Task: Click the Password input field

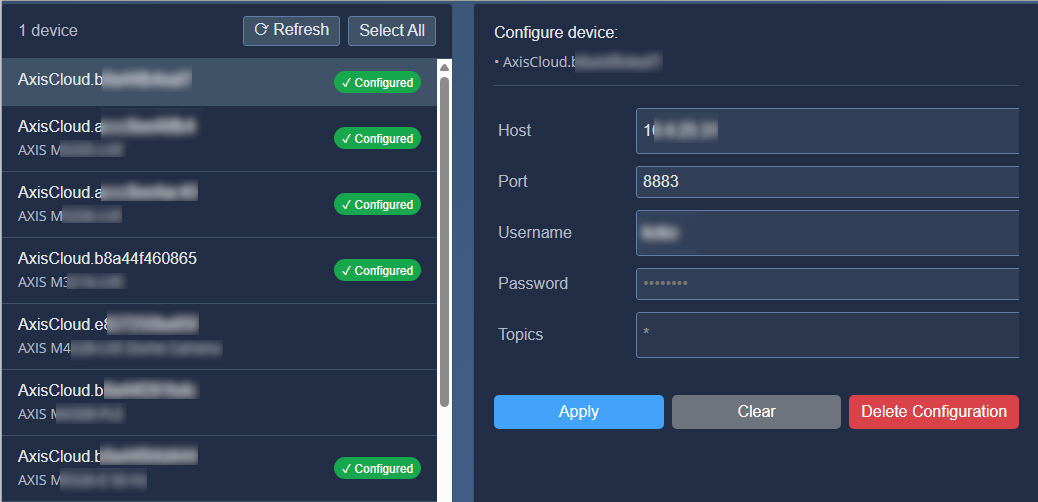Action: (x=827, y=283)
